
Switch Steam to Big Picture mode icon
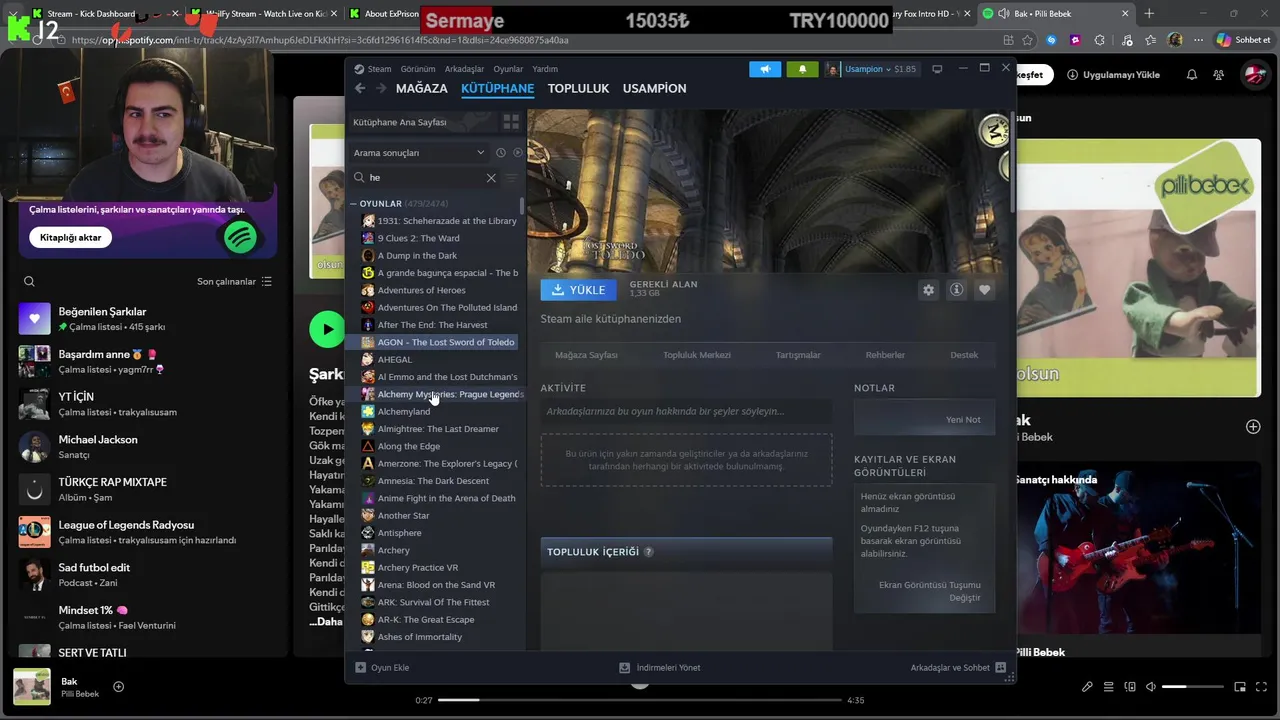(x=937, y=69)
